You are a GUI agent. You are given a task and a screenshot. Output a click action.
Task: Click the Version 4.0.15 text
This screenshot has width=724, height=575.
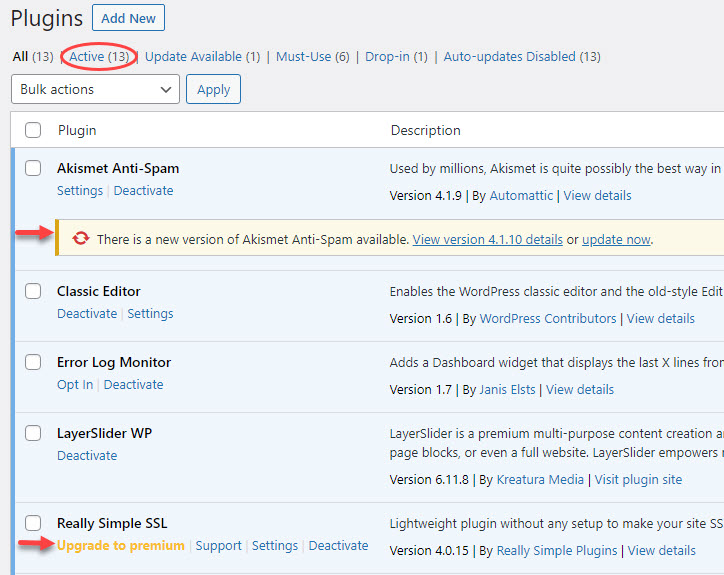[429, 551]
